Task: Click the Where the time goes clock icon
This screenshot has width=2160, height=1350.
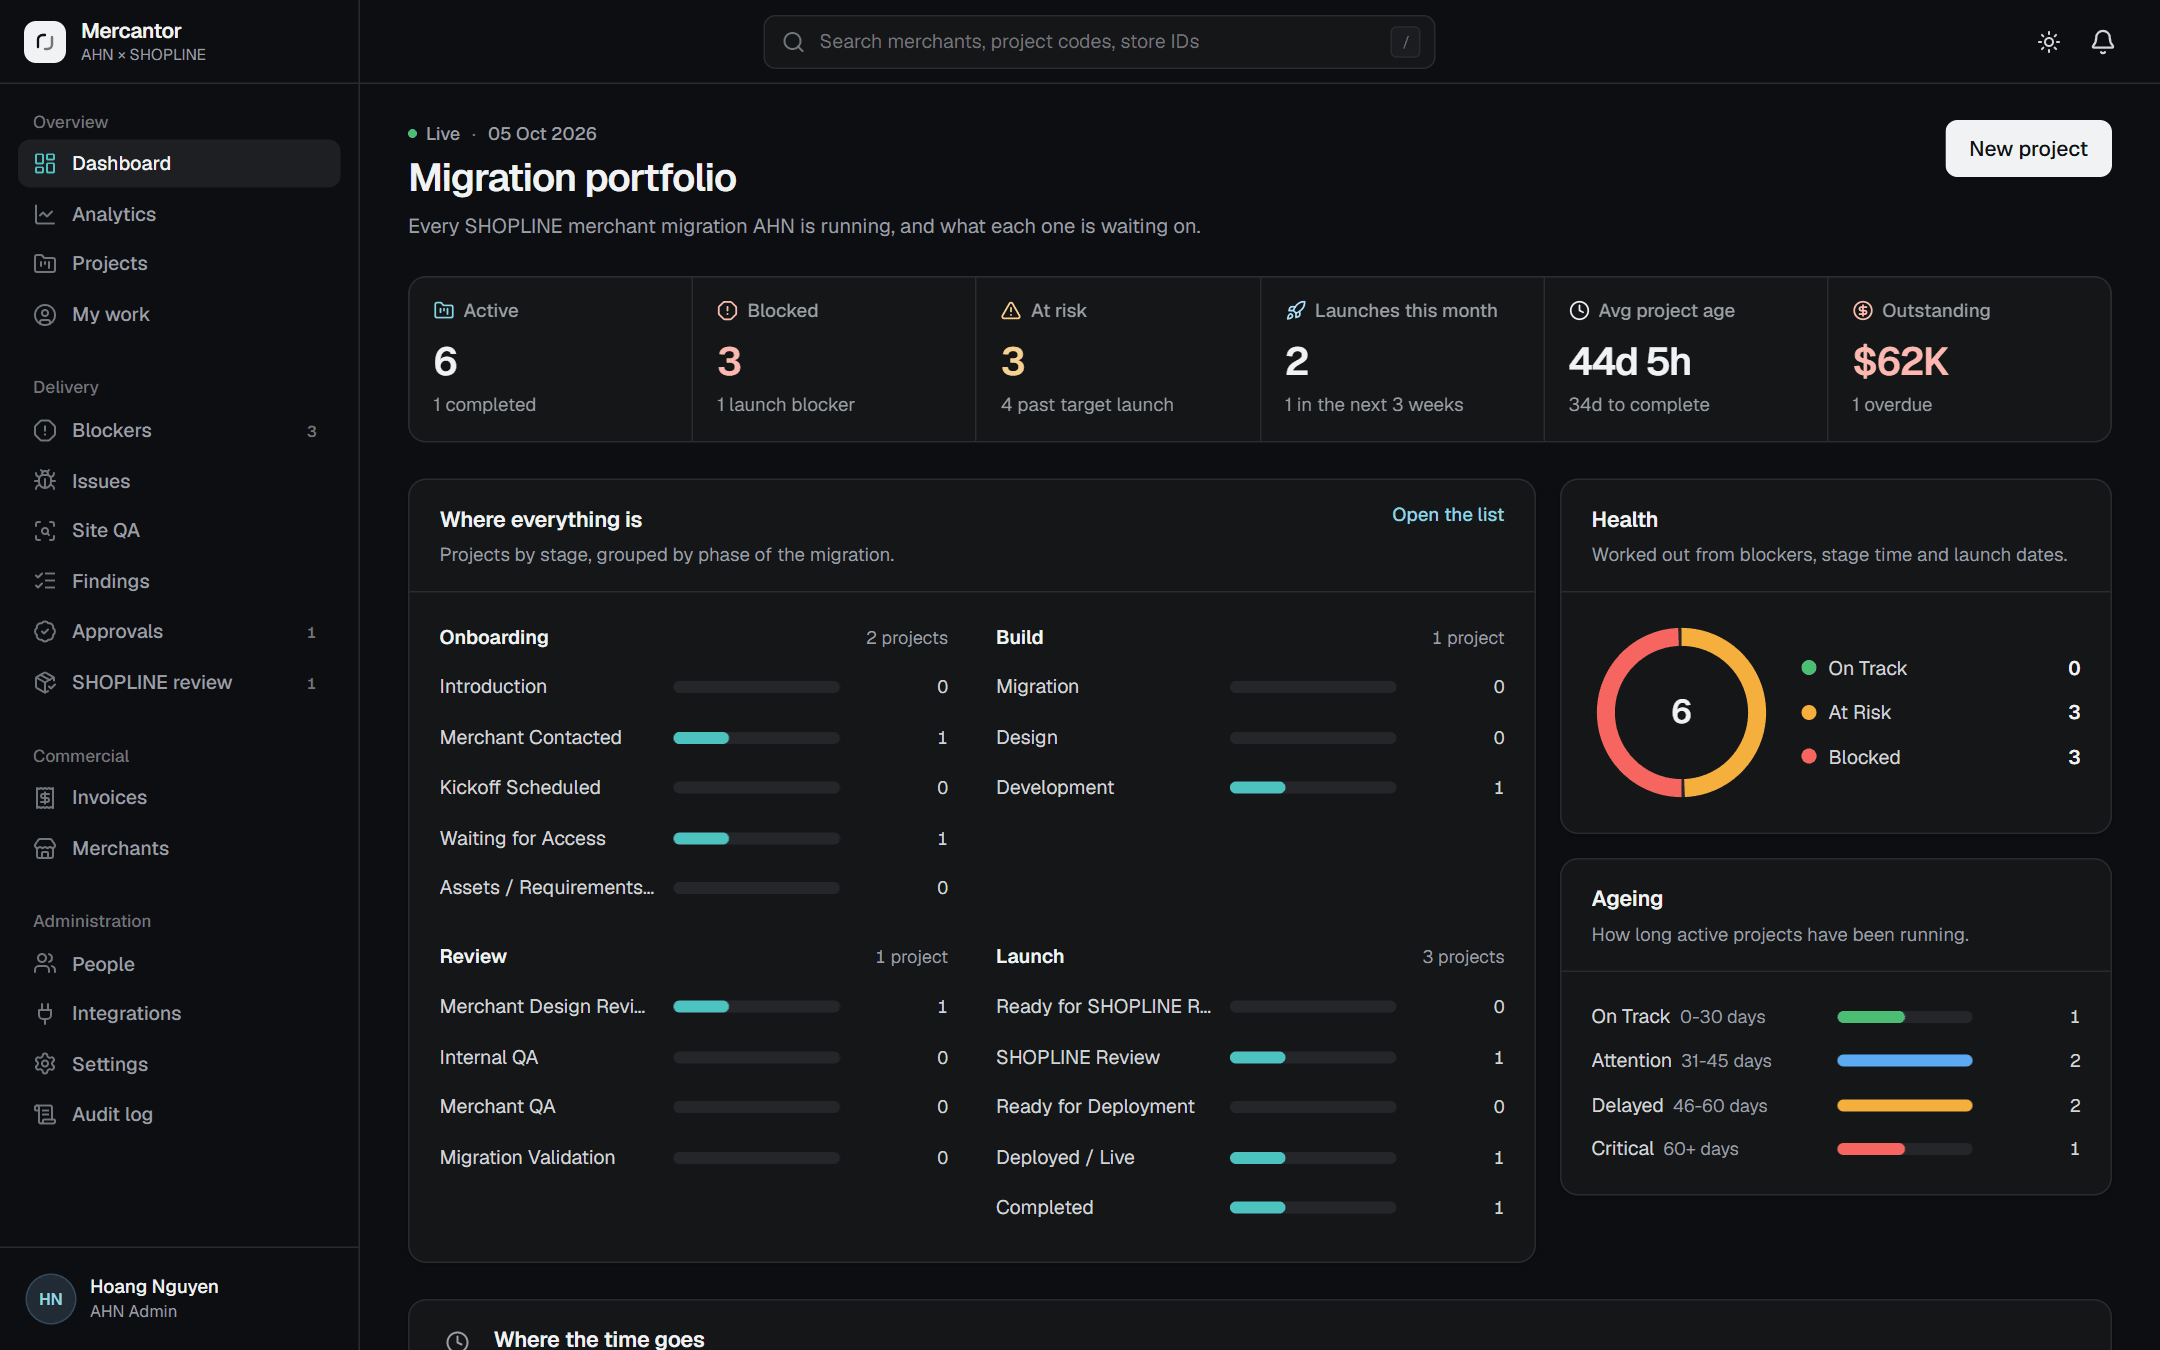Action: pyautogui.click(x=457, y=1340)
